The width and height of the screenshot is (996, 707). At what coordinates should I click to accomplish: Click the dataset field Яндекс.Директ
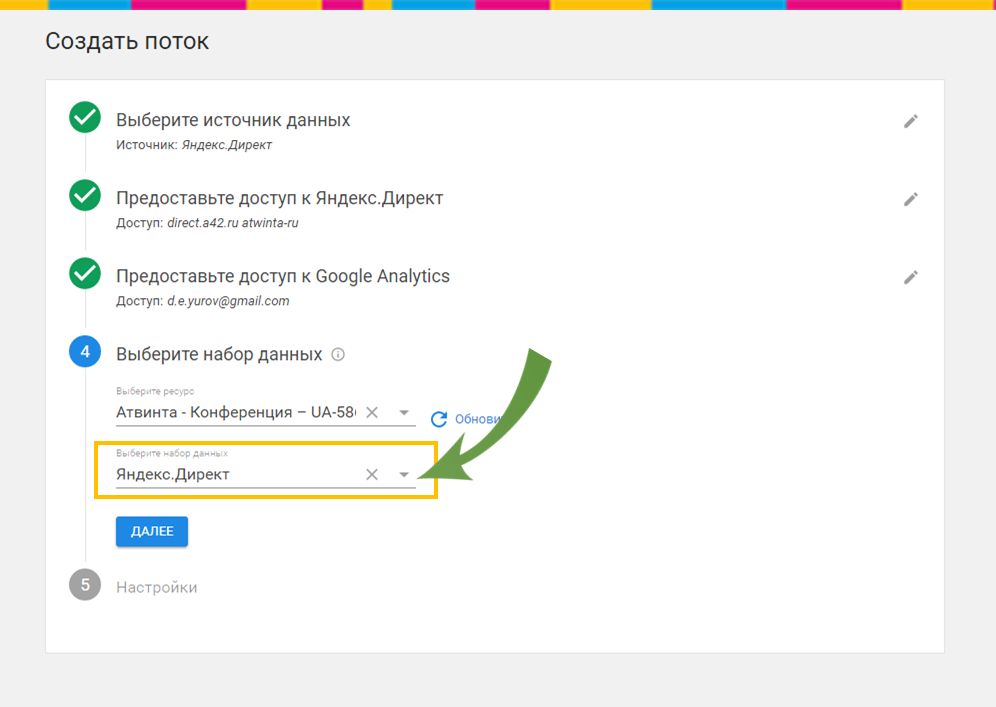266,475
